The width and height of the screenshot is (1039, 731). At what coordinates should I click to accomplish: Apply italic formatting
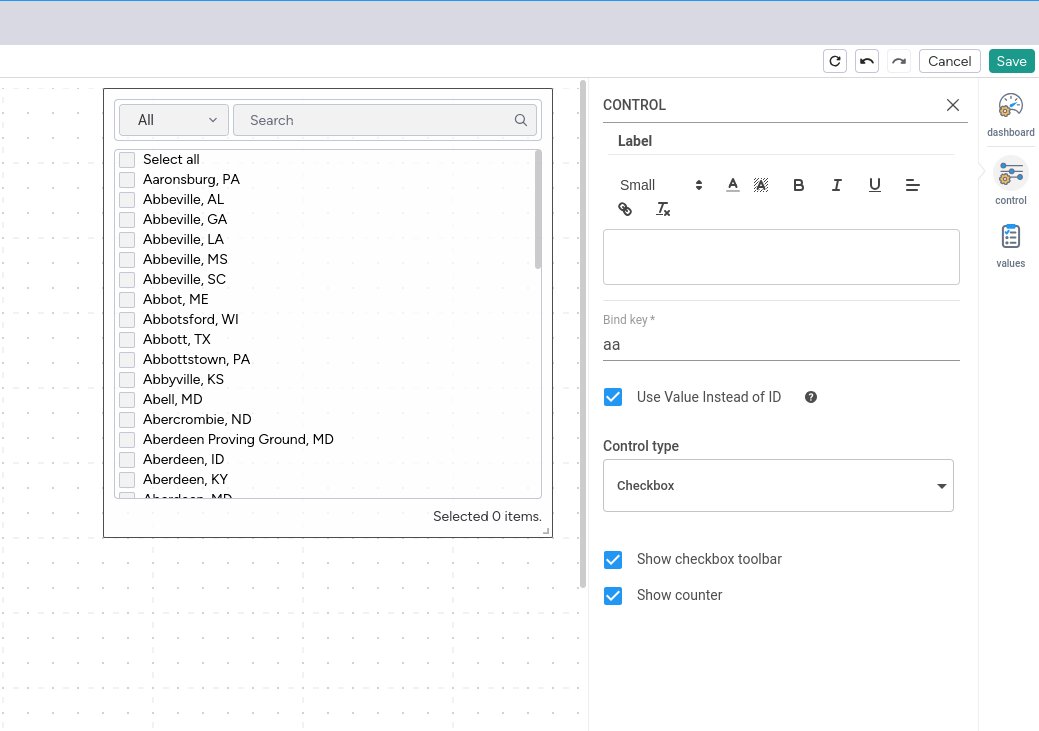836,185
